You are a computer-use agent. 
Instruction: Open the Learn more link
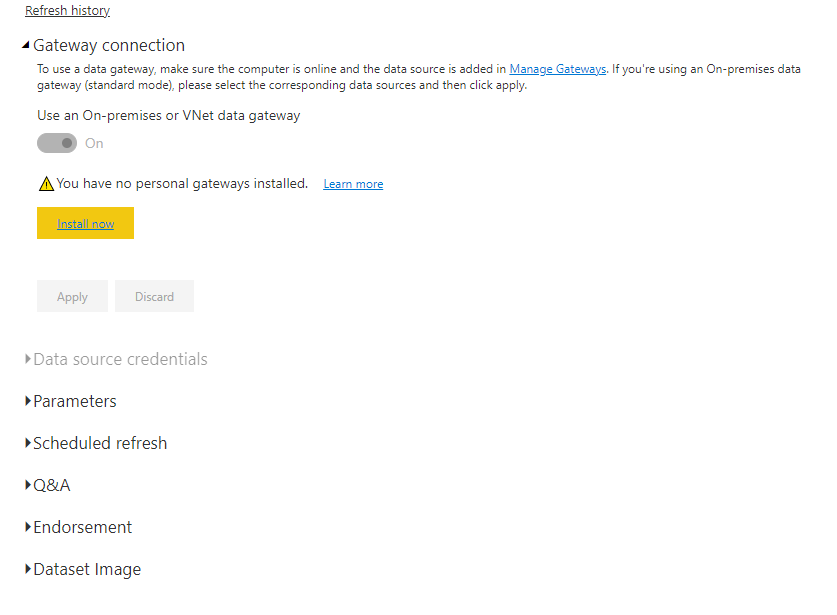click(x=353, y=184)
